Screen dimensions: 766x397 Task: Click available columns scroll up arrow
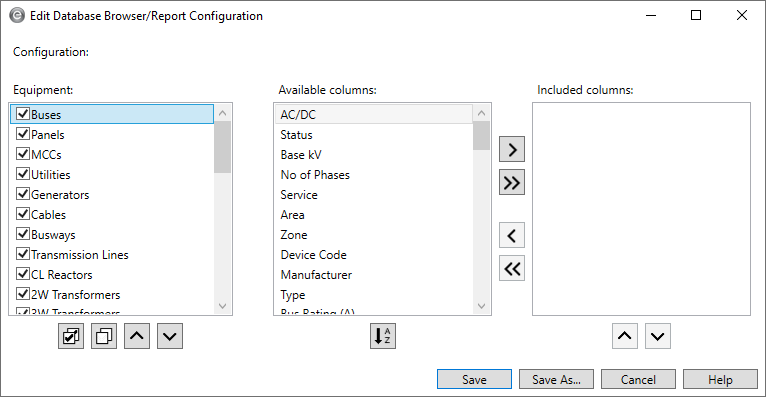pos(482,113)
